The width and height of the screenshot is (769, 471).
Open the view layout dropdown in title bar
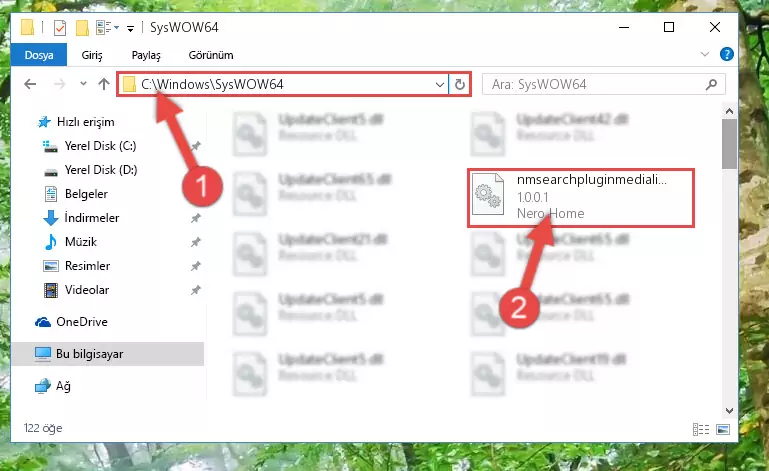[x=108, y=27]
